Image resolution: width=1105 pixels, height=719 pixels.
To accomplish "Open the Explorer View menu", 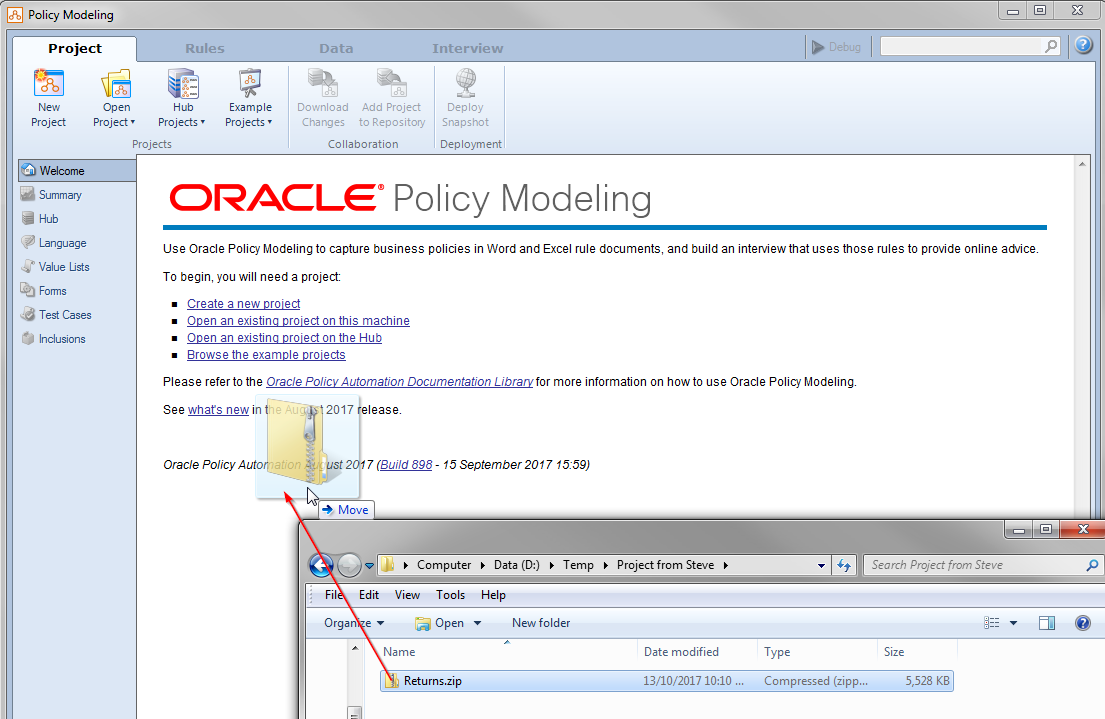I will click(407, 595).
